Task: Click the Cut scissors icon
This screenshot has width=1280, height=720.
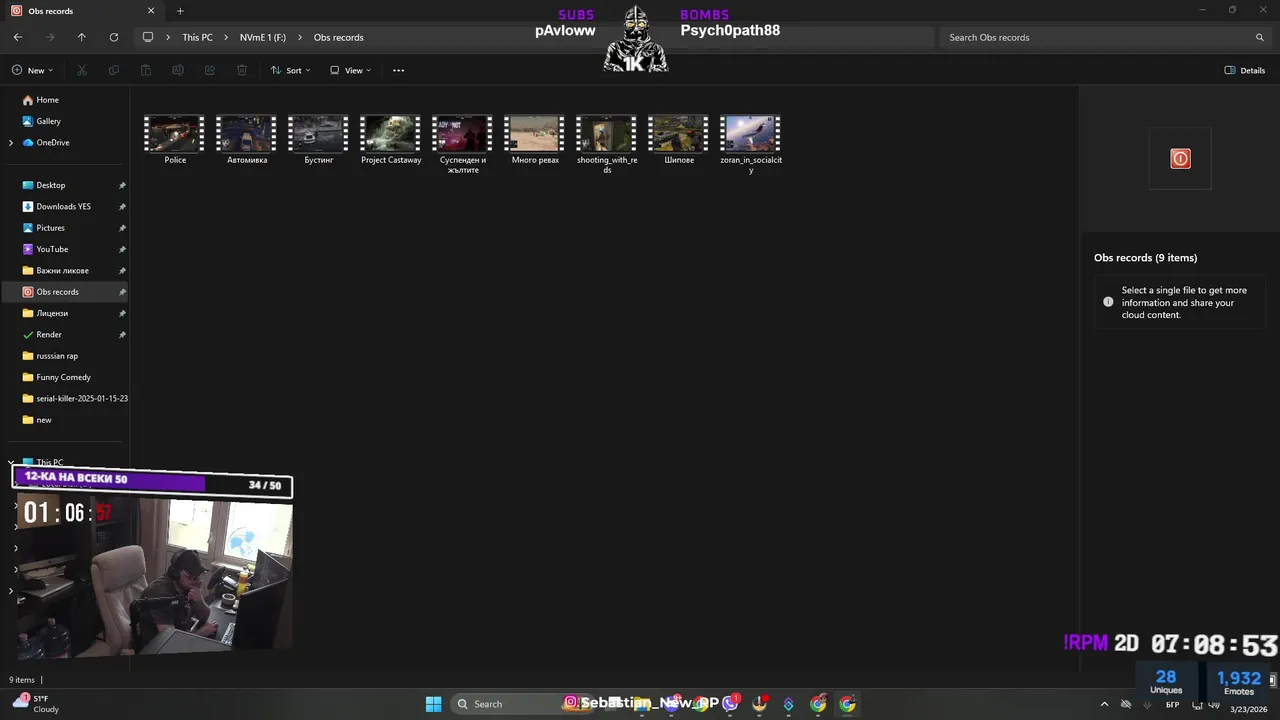Action: [82, 70]
